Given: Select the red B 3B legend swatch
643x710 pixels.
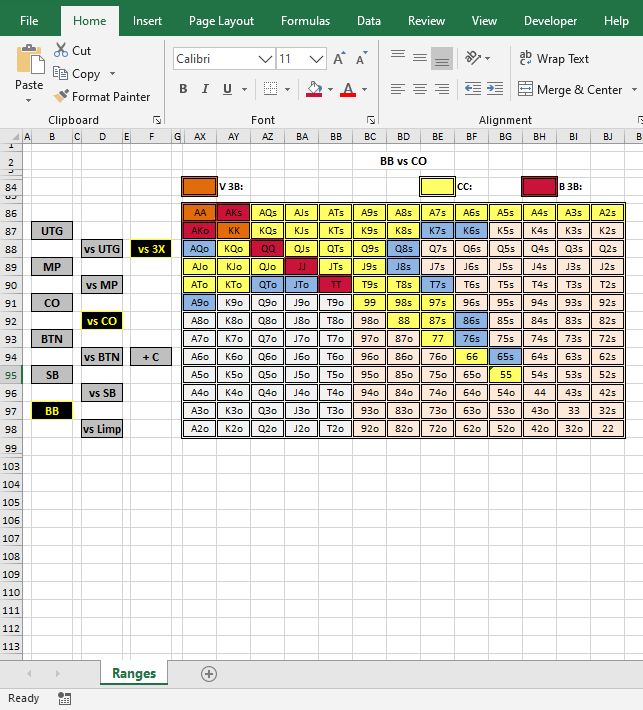Looking at the screenshot, I should [x=539, y=186].
